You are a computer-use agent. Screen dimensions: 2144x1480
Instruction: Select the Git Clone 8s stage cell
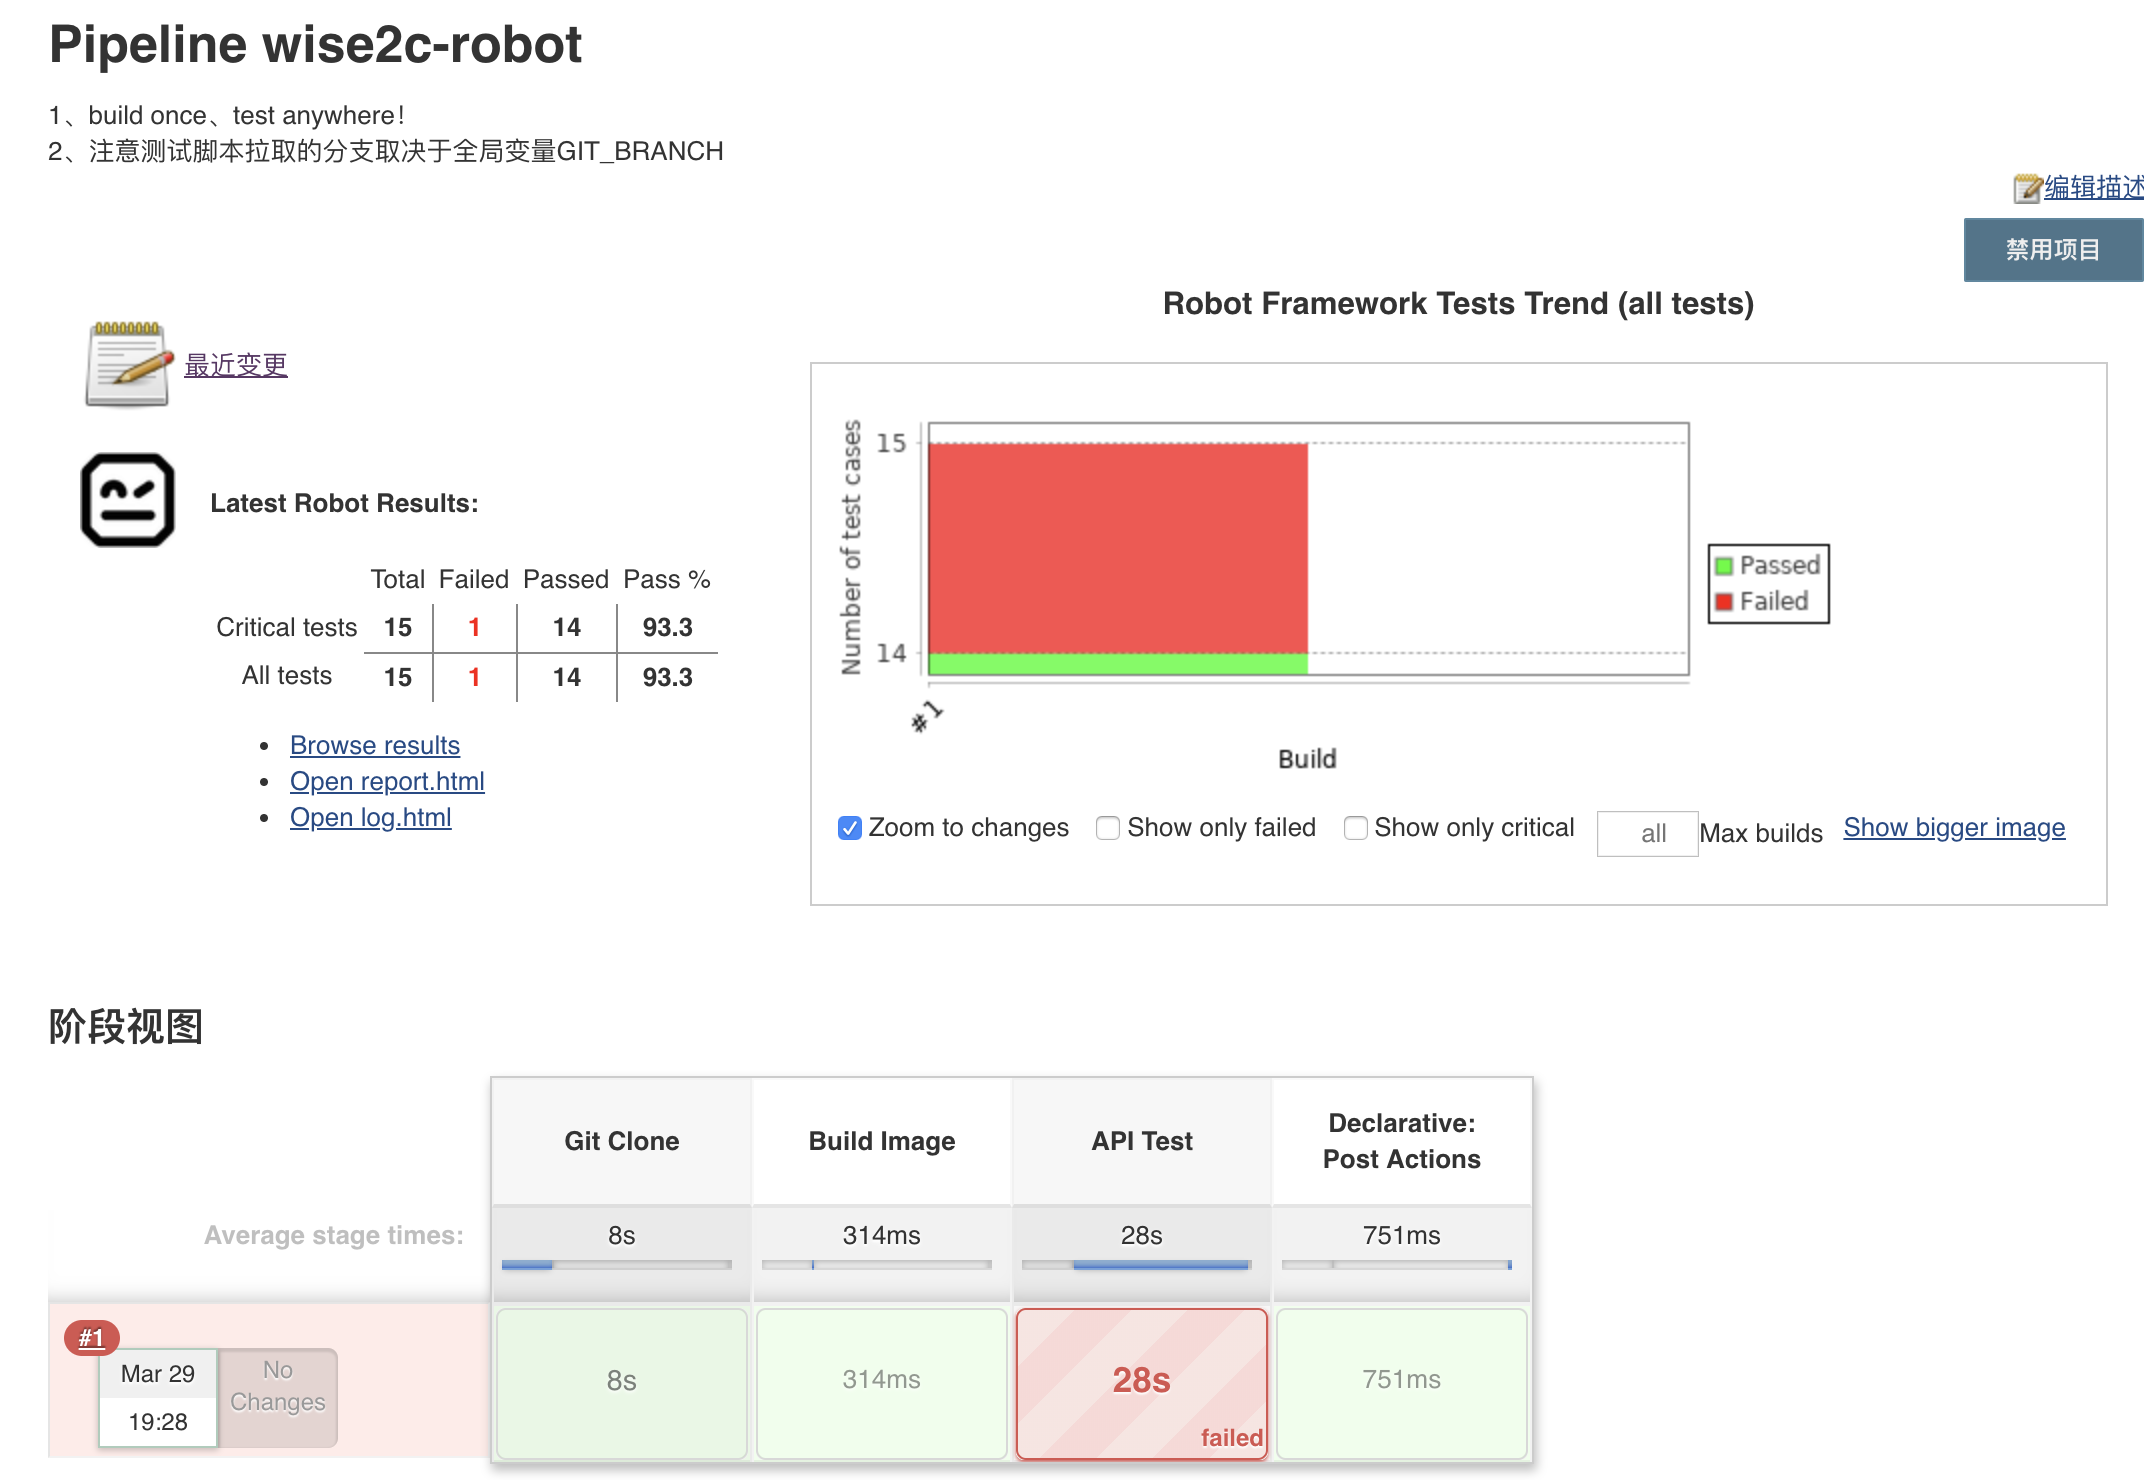622,1384
